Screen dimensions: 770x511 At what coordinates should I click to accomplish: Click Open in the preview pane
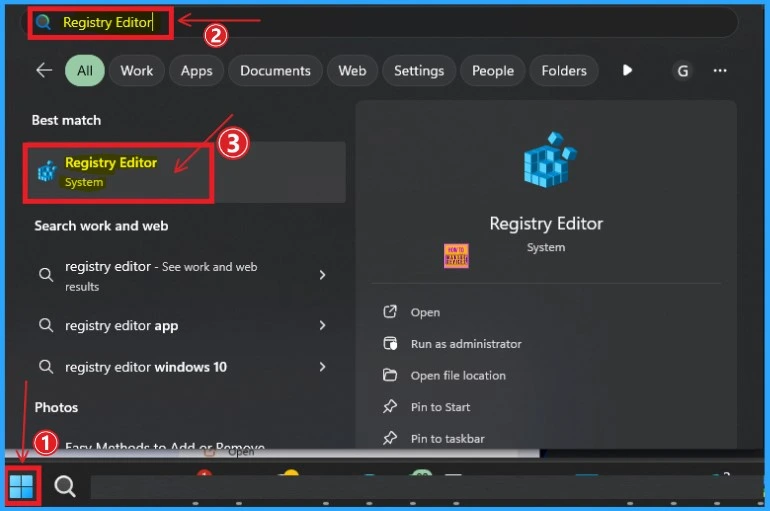point(425,312)
